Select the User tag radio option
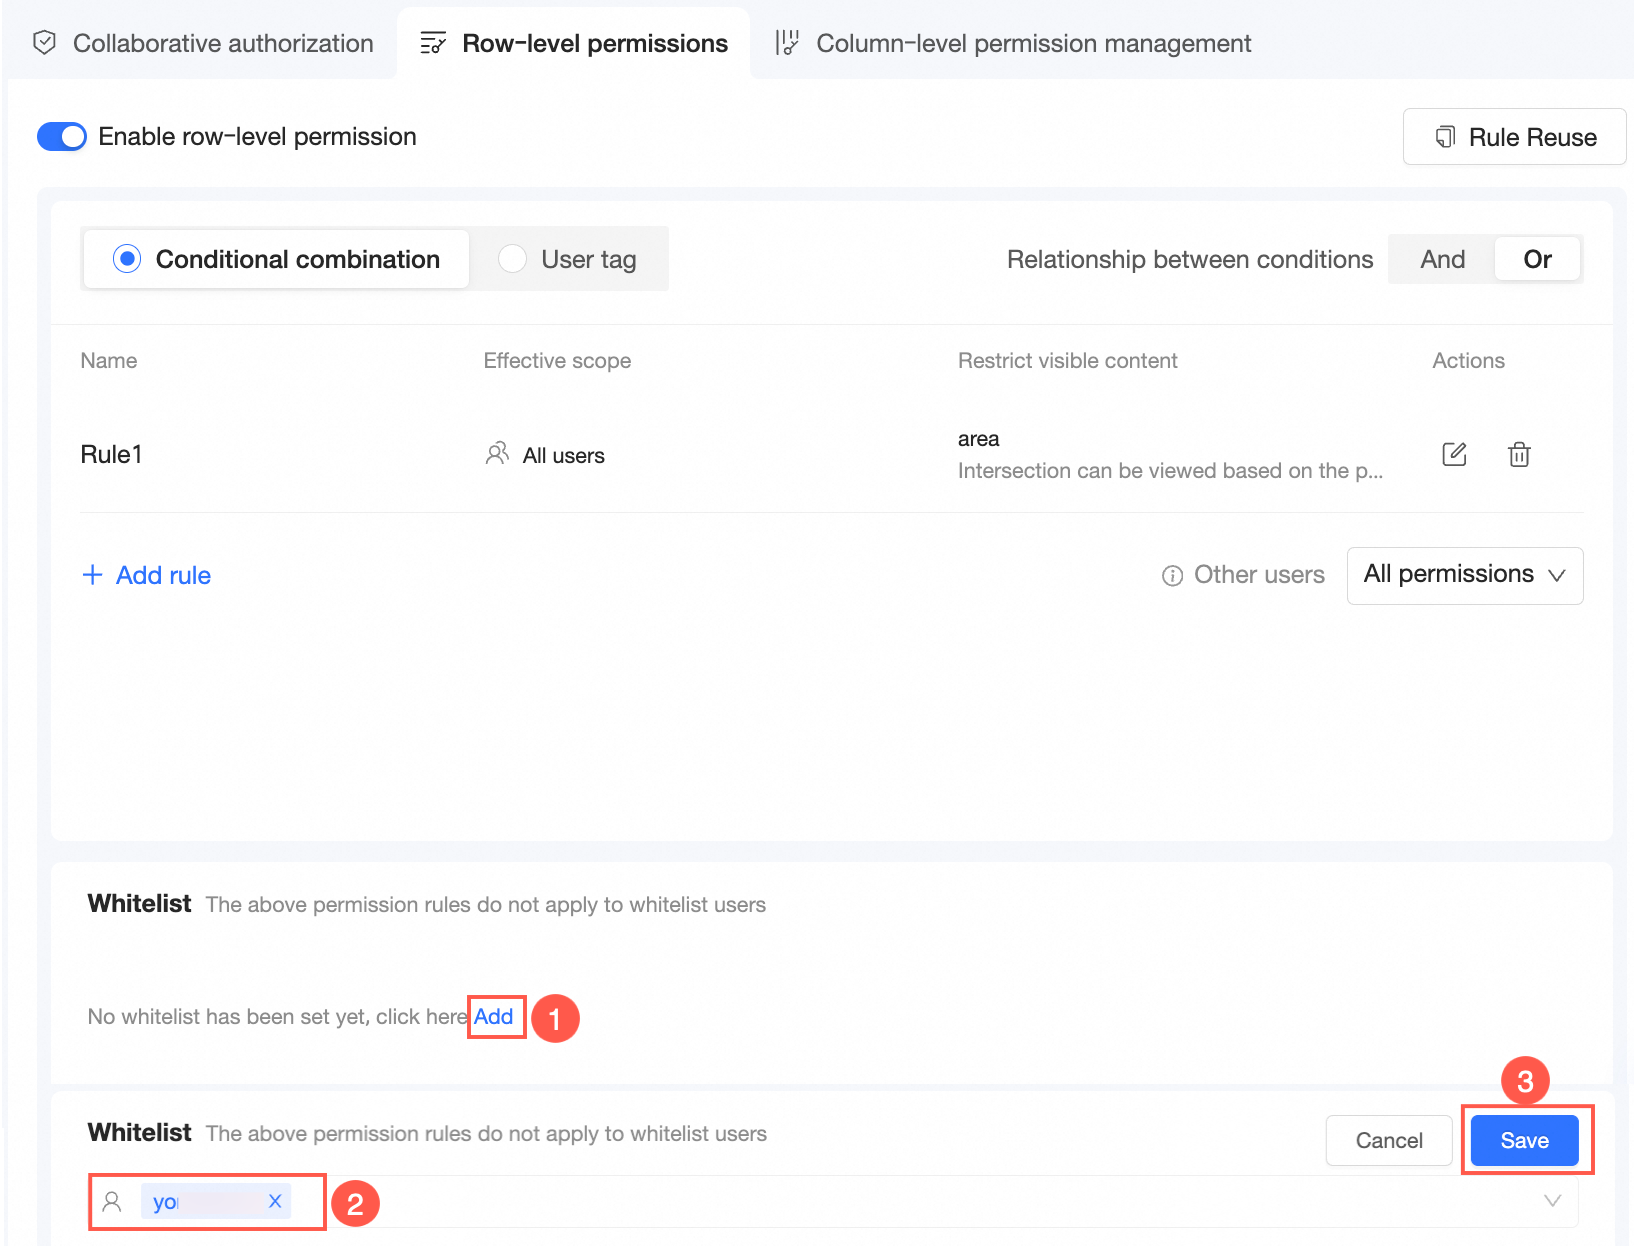1634x1246 pixels. (512, 259)
